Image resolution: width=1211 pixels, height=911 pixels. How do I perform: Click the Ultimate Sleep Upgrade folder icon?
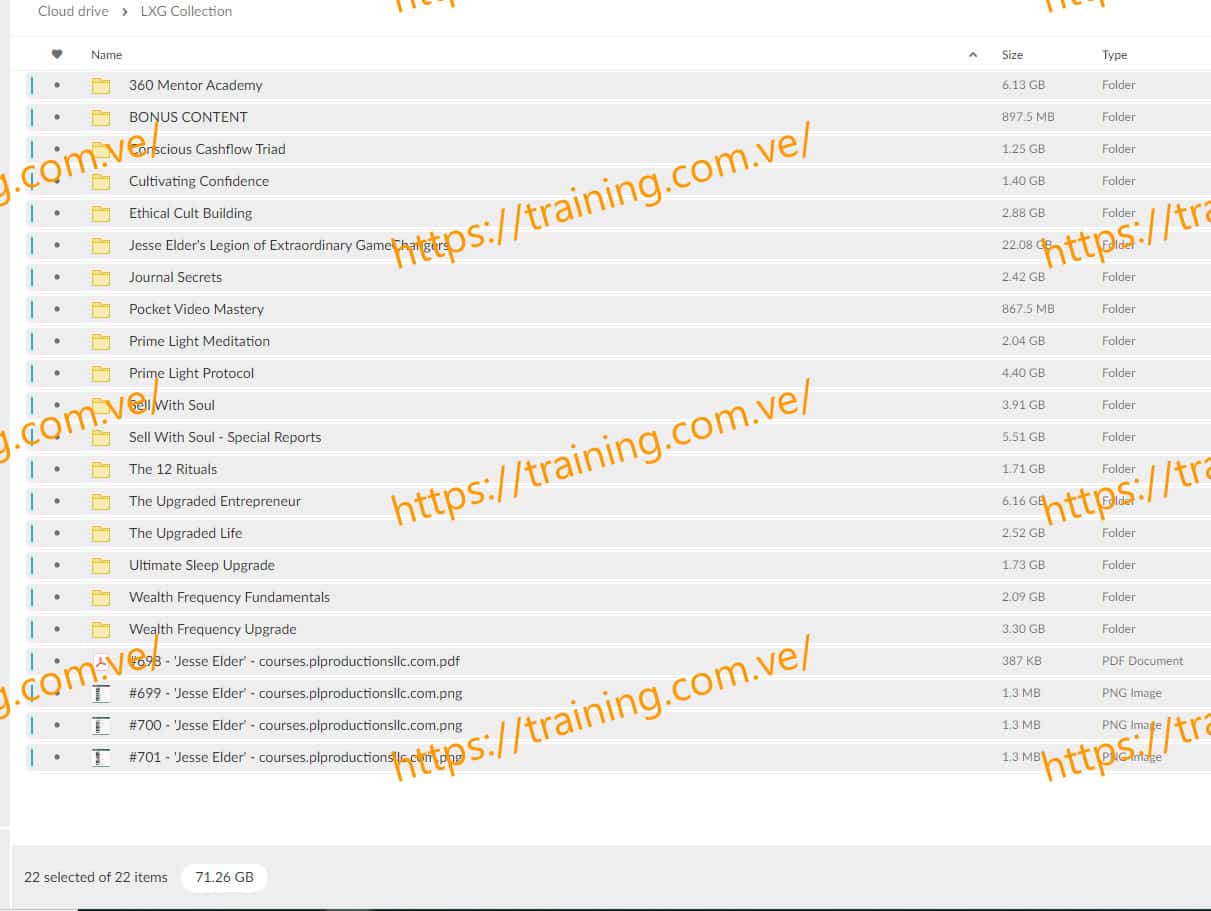101,566
